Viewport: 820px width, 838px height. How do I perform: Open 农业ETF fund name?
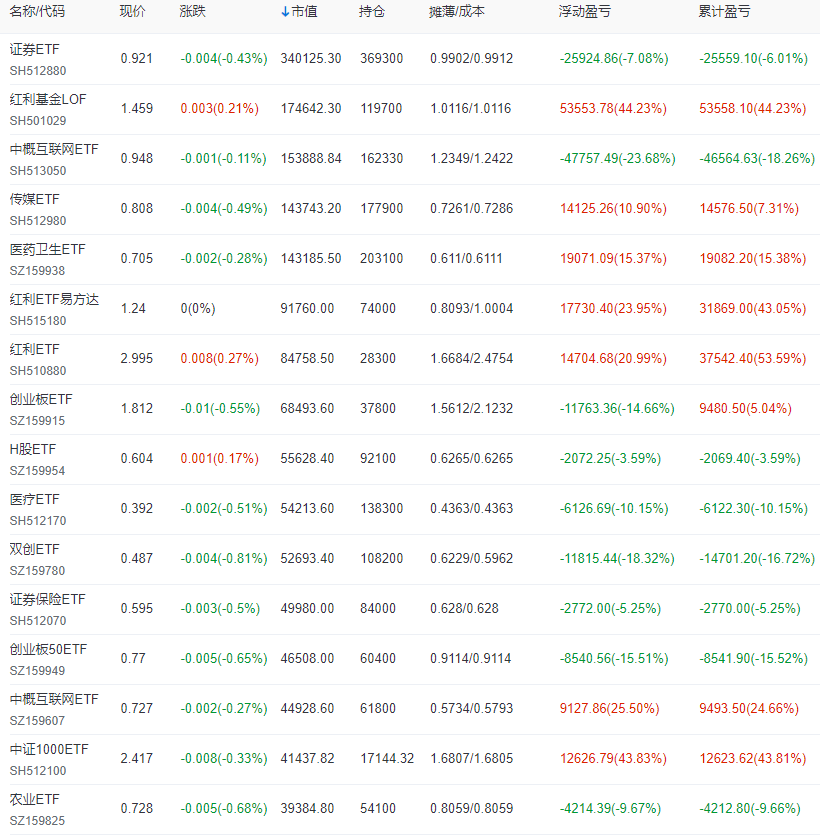coord(35,800)
